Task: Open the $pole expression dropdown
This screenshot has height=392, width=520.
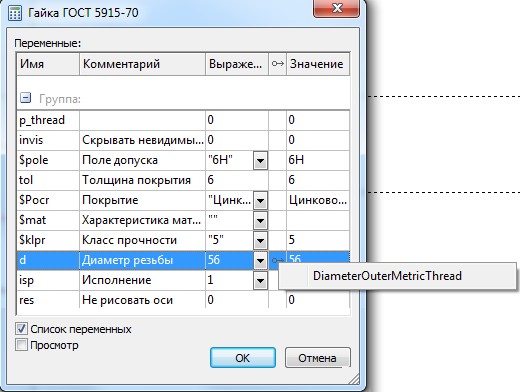Action: pyautogui.click(x=260, y=161)
